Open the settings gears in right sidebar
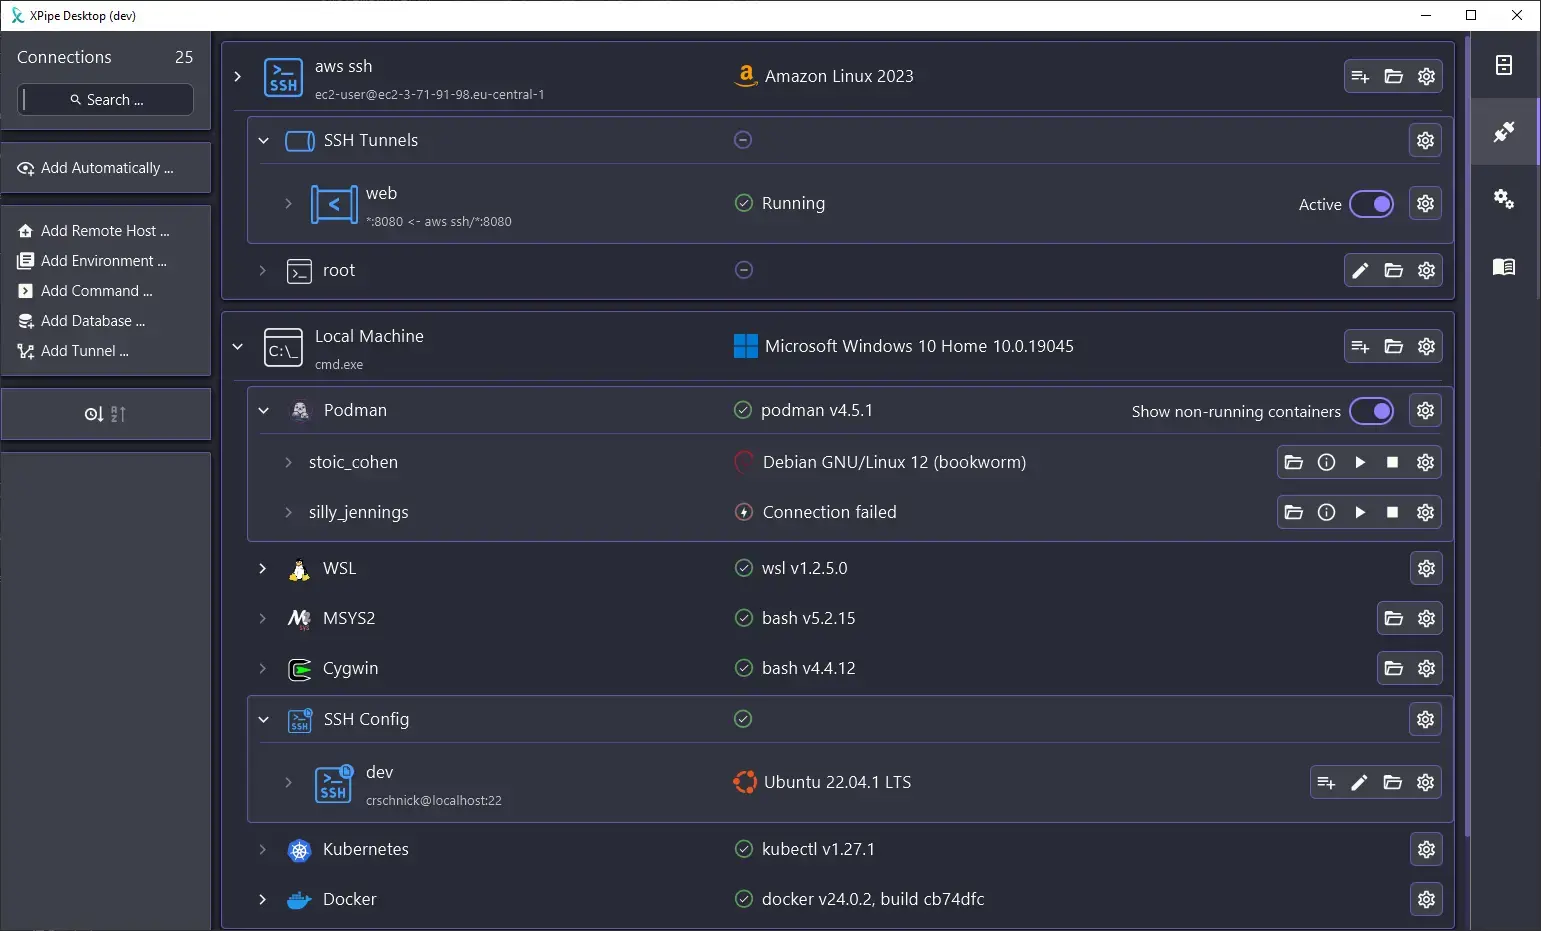This screenshot has width=1541, height=931. tap(1503, 198)
